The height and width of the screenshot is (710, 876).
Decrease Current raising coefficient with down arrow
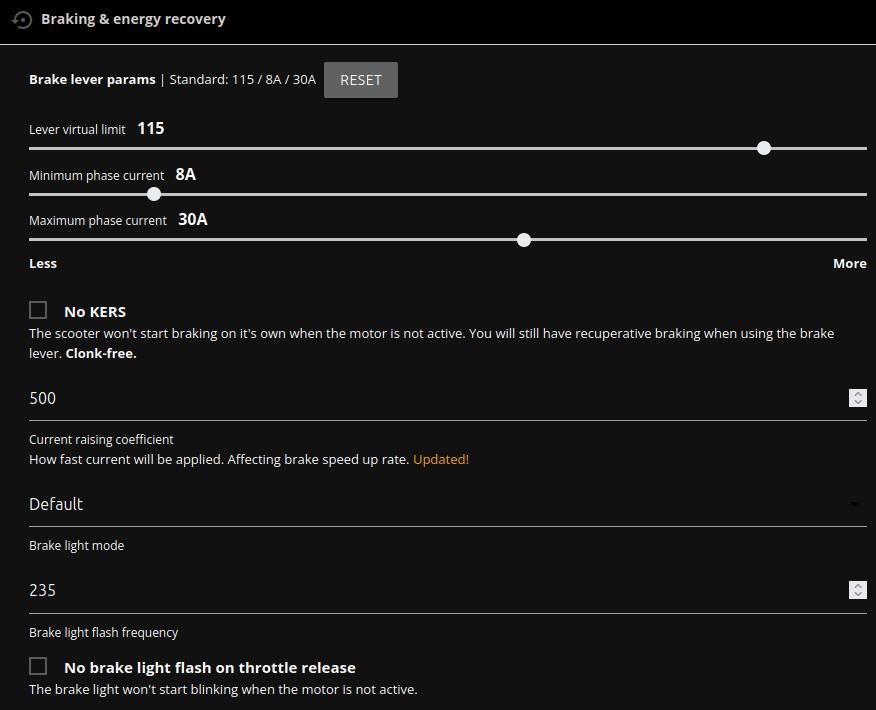(x=858, y=402)
